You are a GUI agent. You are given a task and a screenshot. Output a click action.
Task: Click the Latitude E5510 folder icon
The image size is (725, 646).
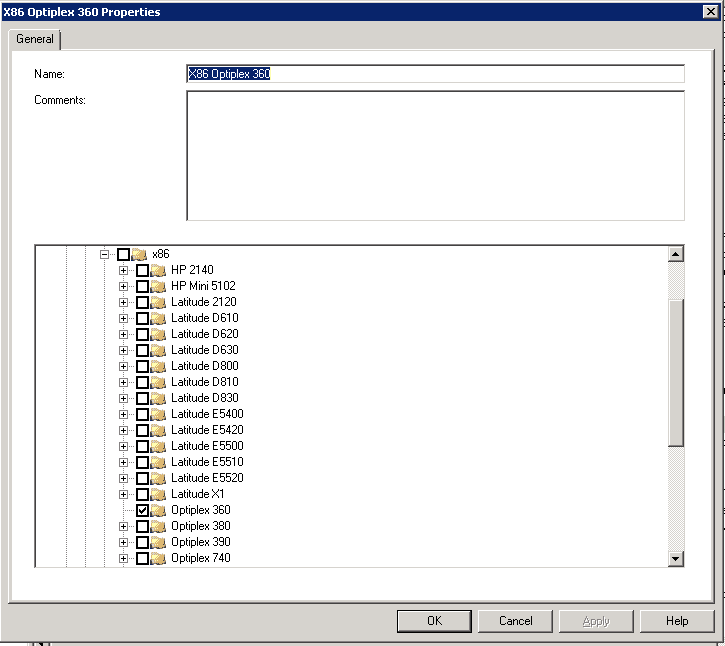158,462
